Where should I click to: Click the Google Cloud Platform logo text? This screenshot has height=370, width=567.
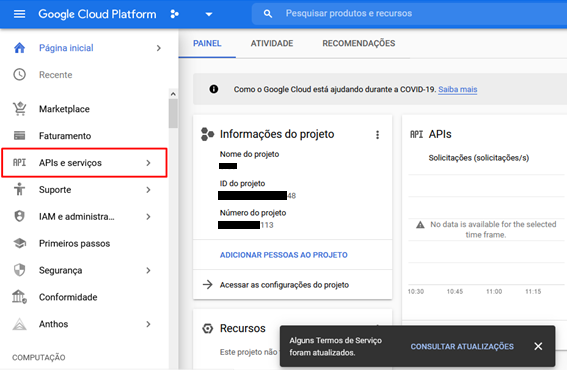coord(97,14)
